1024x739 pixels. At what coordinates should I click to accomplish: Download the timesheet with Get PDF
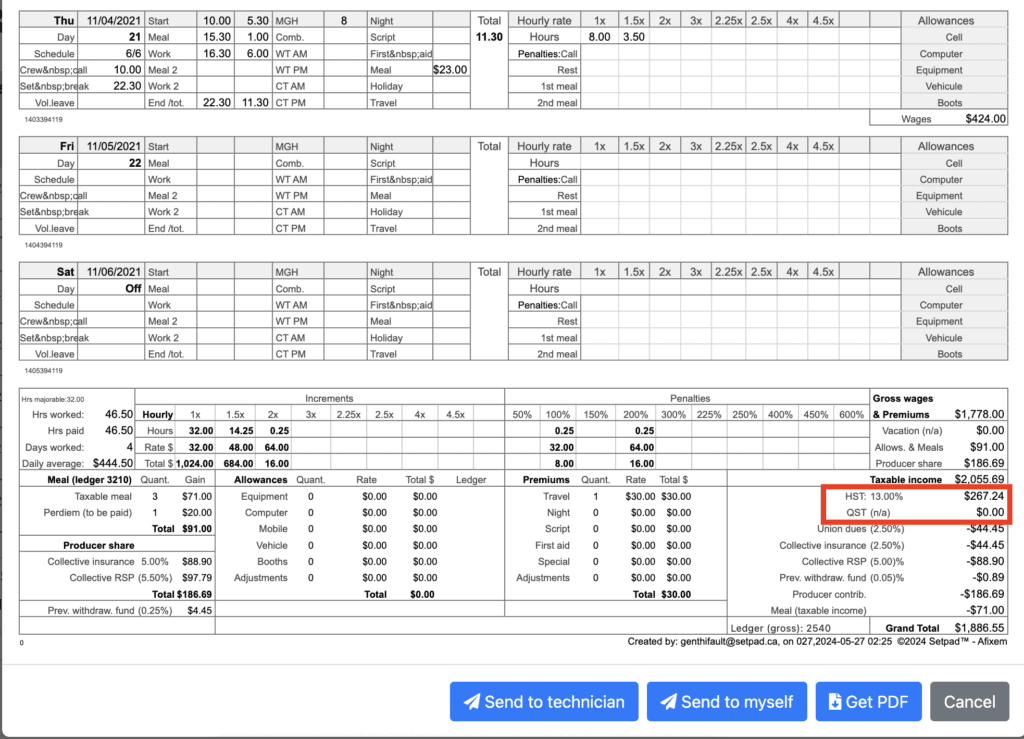868,702
